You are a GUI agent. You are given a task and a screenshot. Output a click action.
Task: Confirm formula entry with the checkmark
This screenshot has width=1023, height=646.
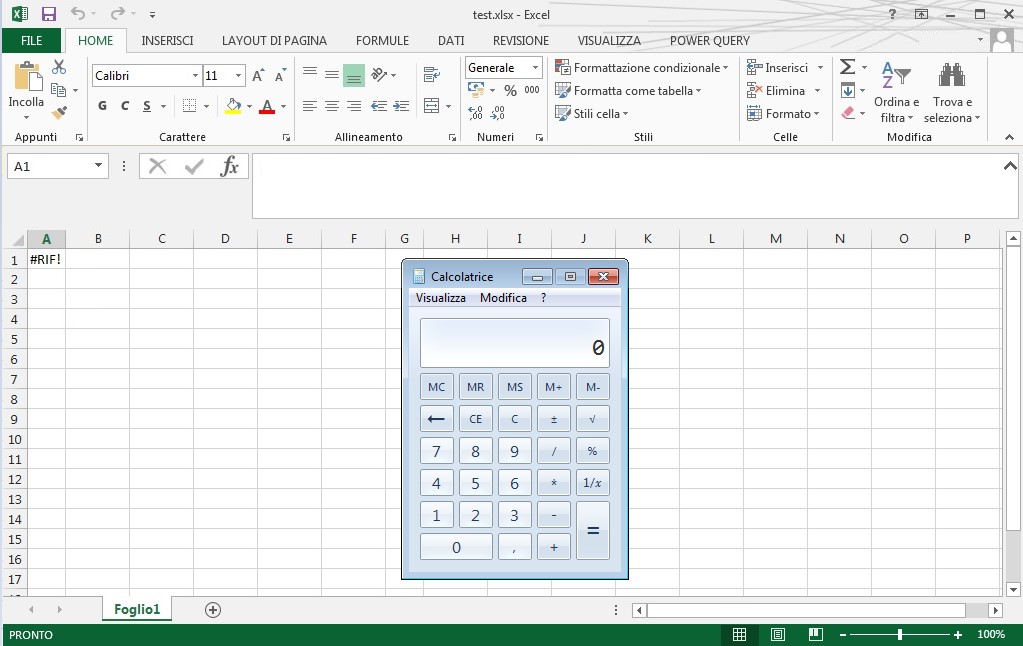click(194, 166)
